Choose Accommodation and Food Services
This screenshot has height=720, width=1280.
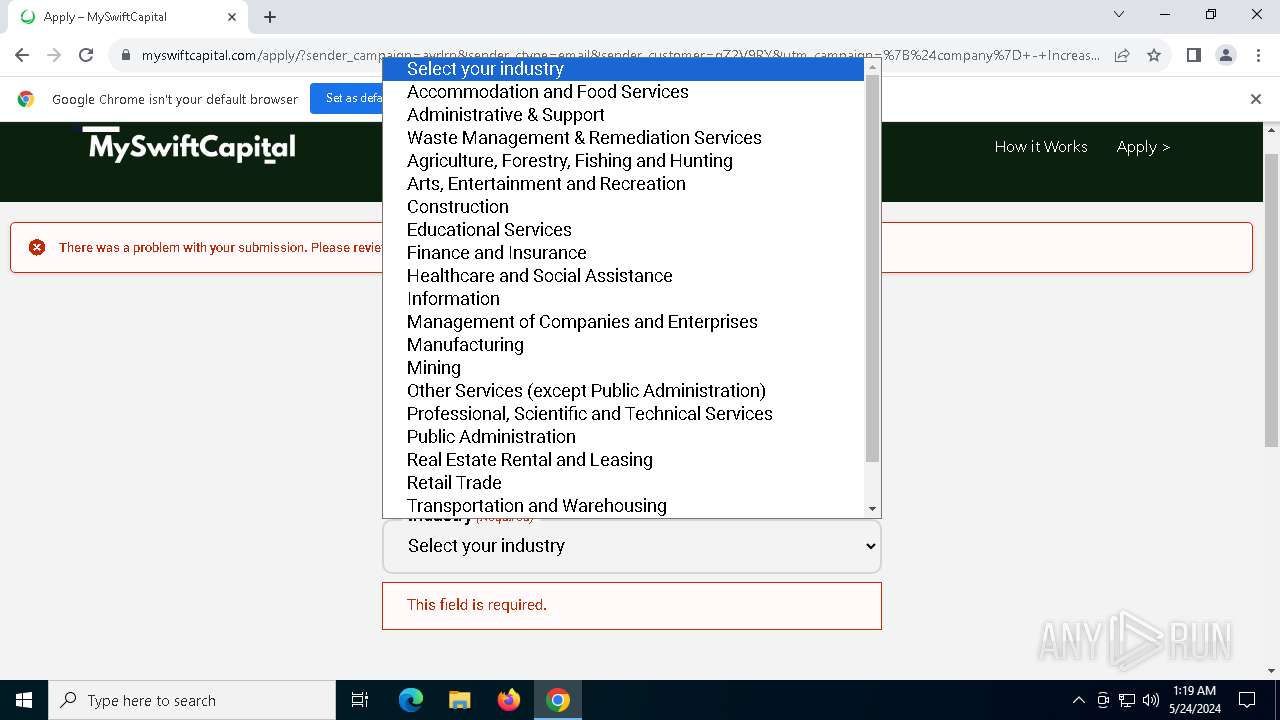(623, 91)
